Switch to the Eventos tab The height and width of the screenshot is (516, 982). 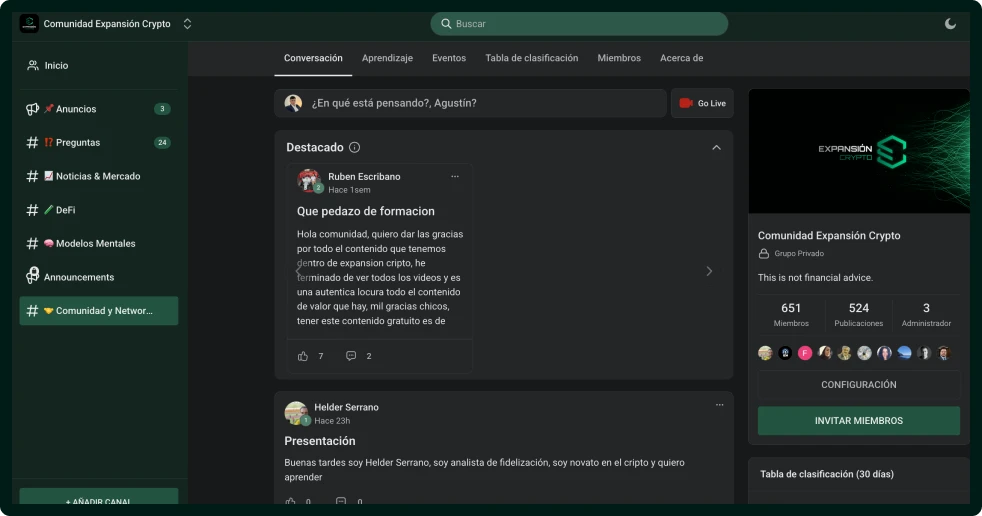click(449, 58)
